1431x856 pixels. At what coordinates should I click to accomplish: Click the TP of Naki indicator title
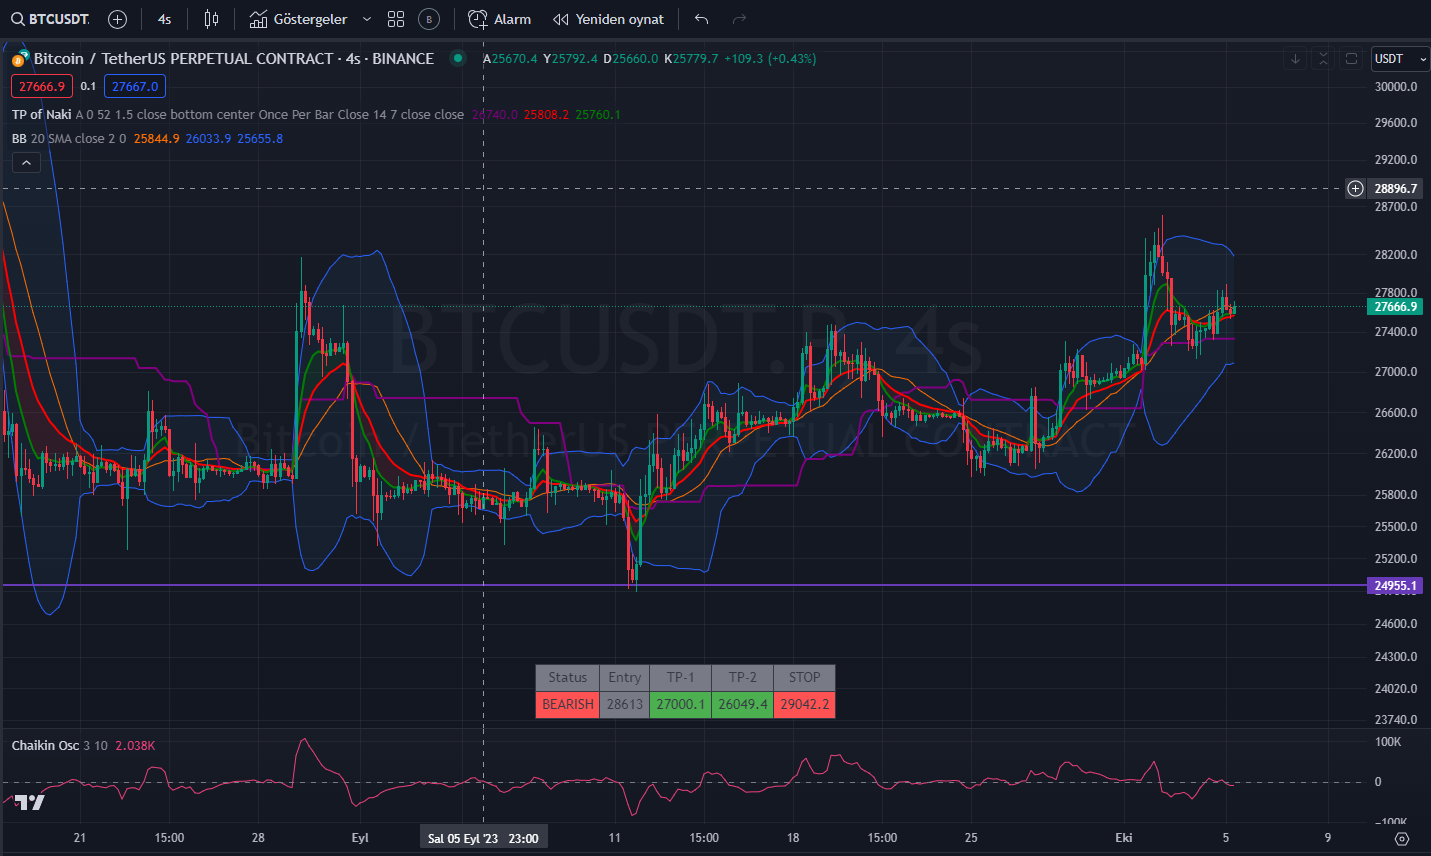coord(40,114)
